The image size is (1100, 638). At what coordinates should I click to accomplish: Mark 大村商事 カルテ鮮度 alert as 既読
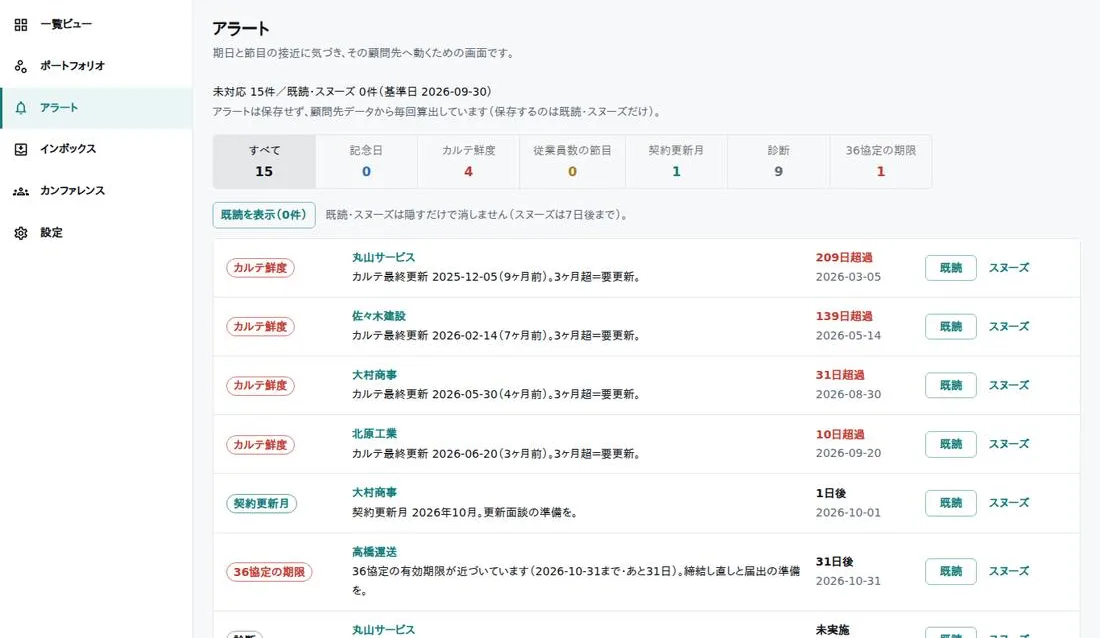(x=951, y=385)
